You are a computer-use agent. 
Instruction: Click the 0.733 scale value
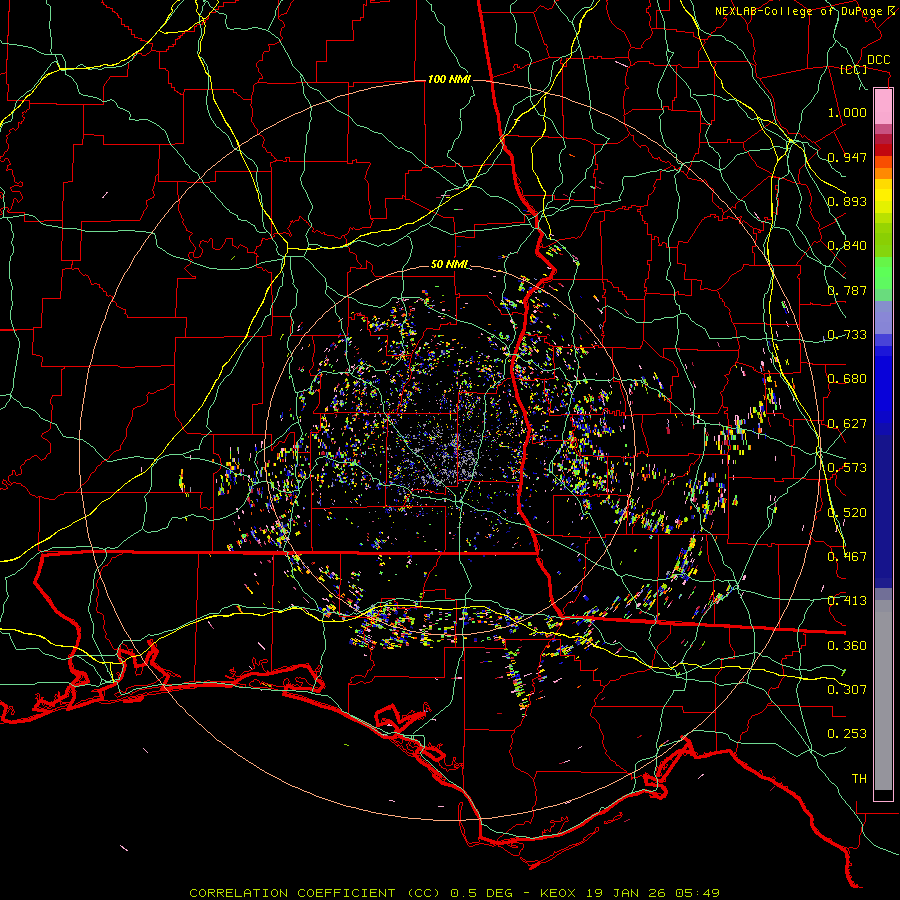(x=847, y=335)
